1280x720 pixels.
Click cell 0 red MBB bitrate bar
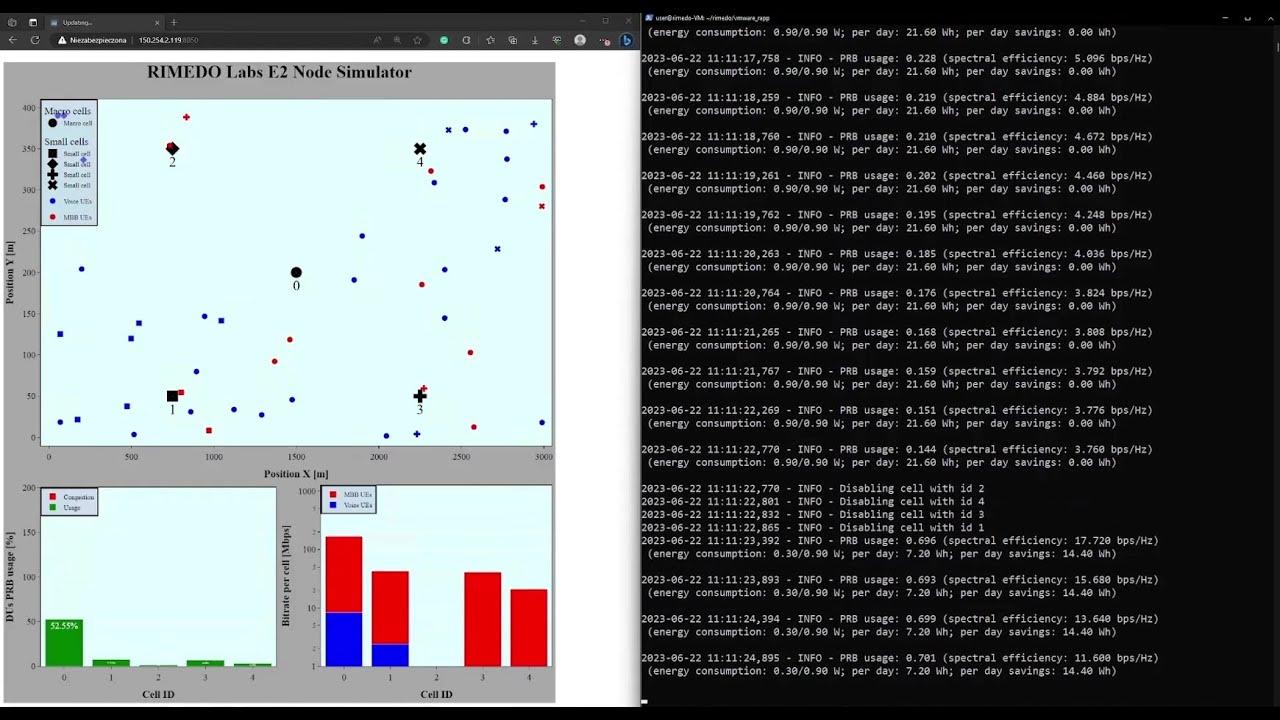coord(344,575)
